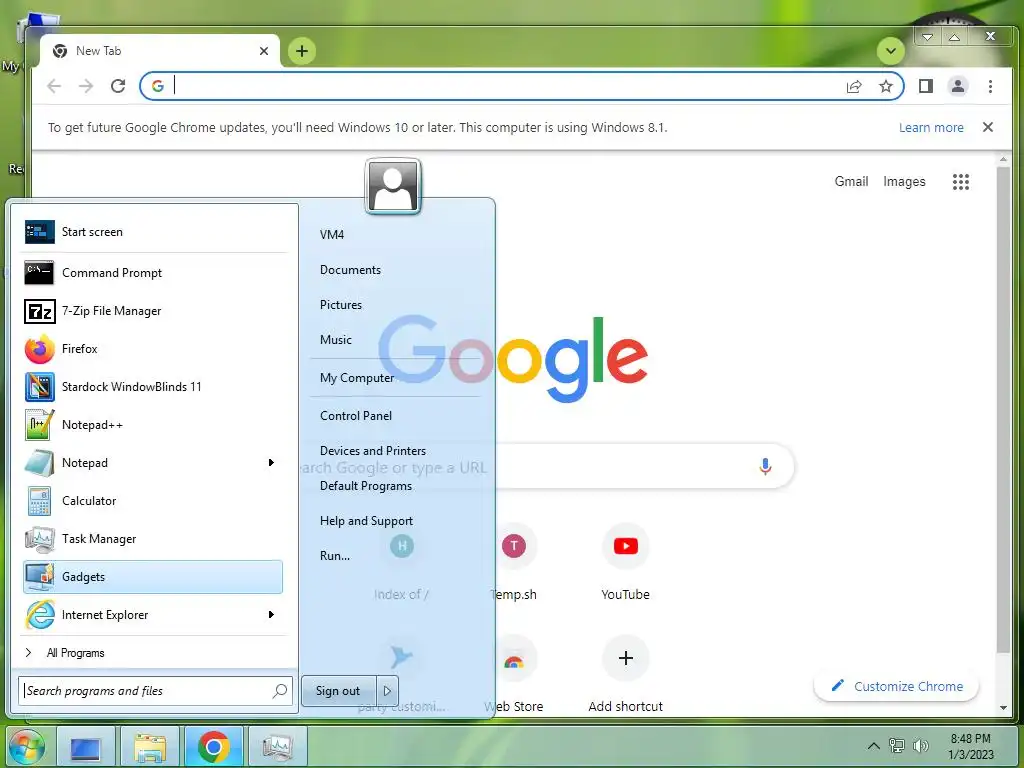The image size is (1024, 768).
Task: Open network icon in tray
Action: pyautogui.click(x=897, y=746)
